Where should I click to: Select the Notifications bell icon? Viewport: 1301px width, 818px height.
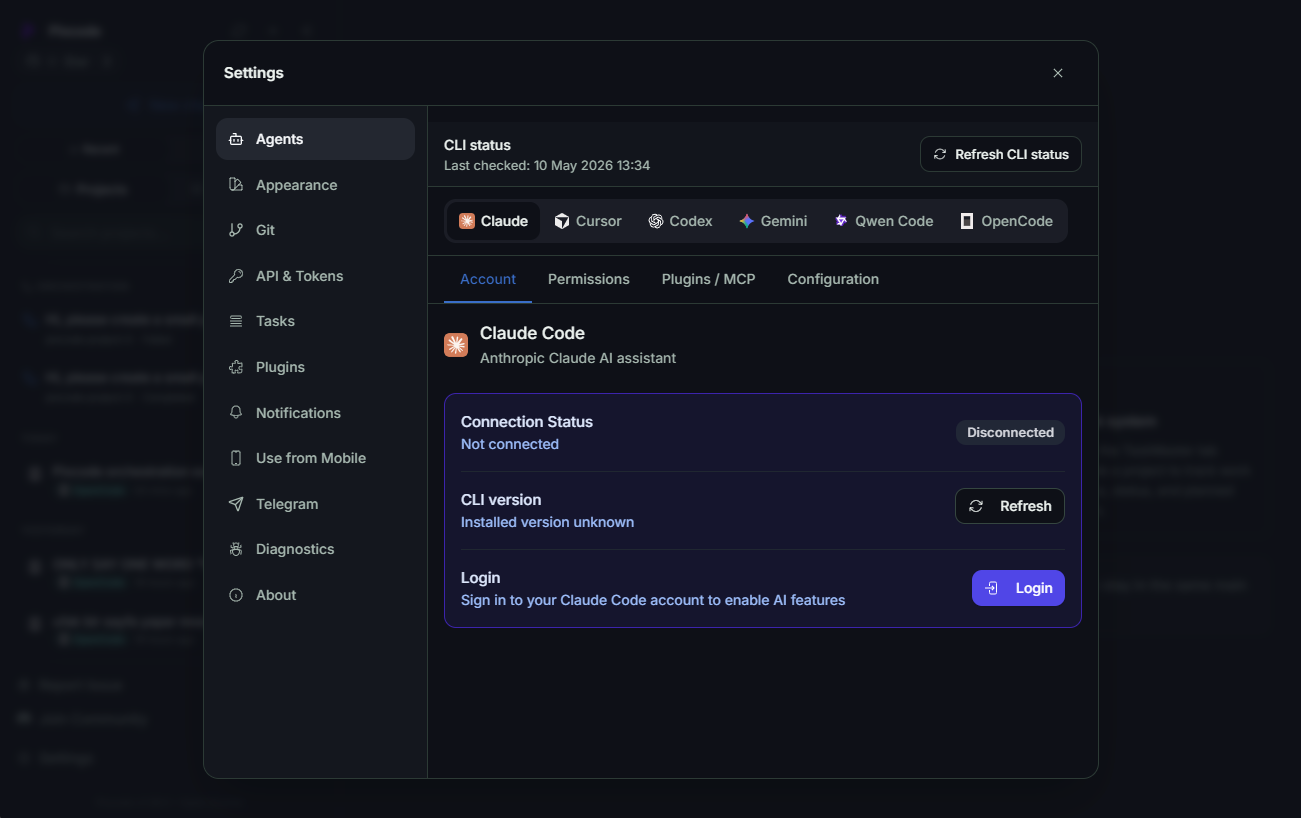click(x=236, y=413)
